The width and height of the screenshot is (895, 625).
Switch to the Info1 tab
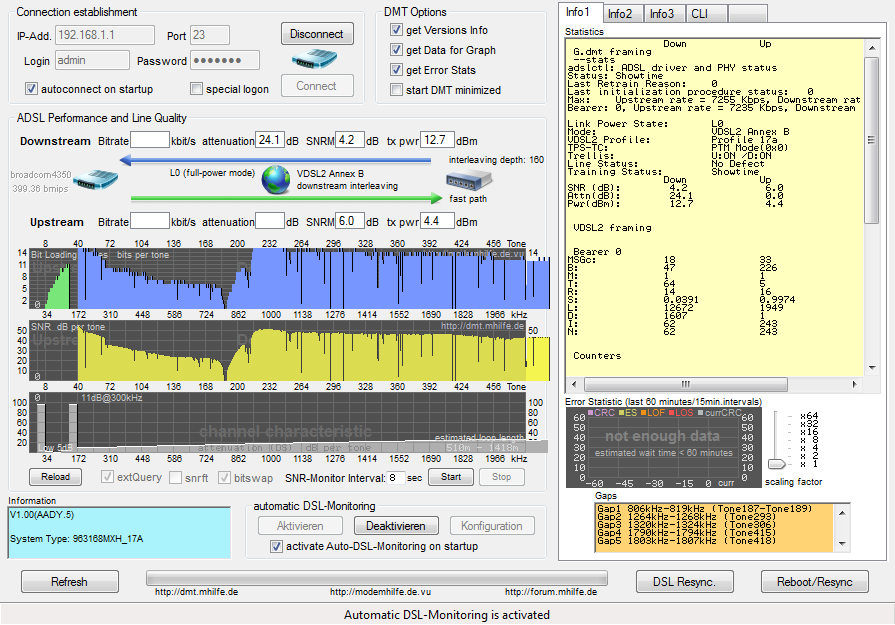tap(580, 13)
